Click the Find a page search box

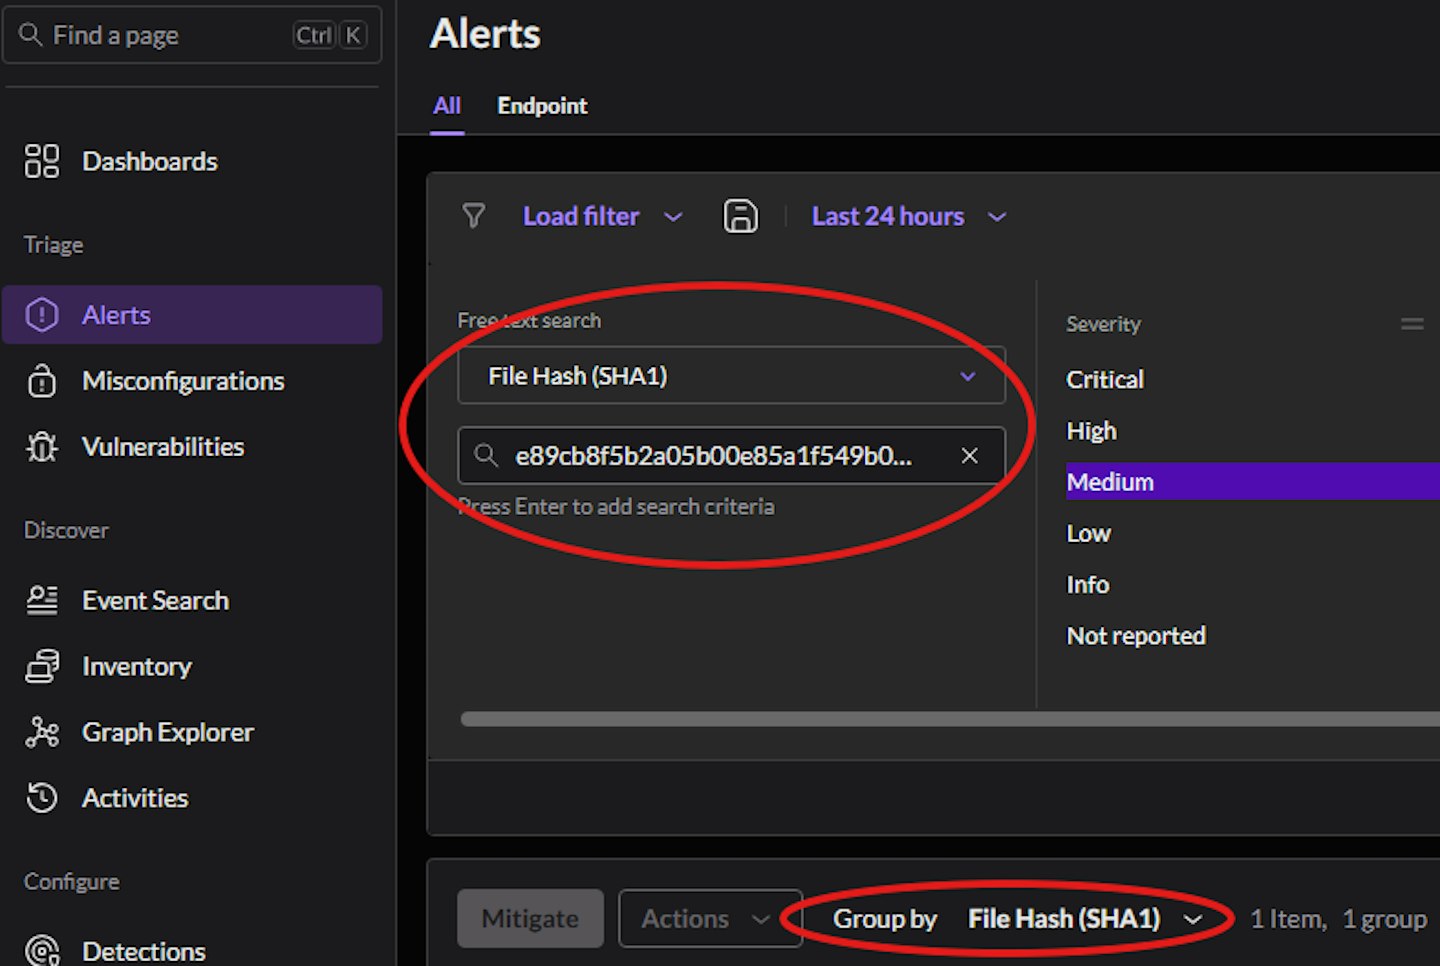point(192,35)
